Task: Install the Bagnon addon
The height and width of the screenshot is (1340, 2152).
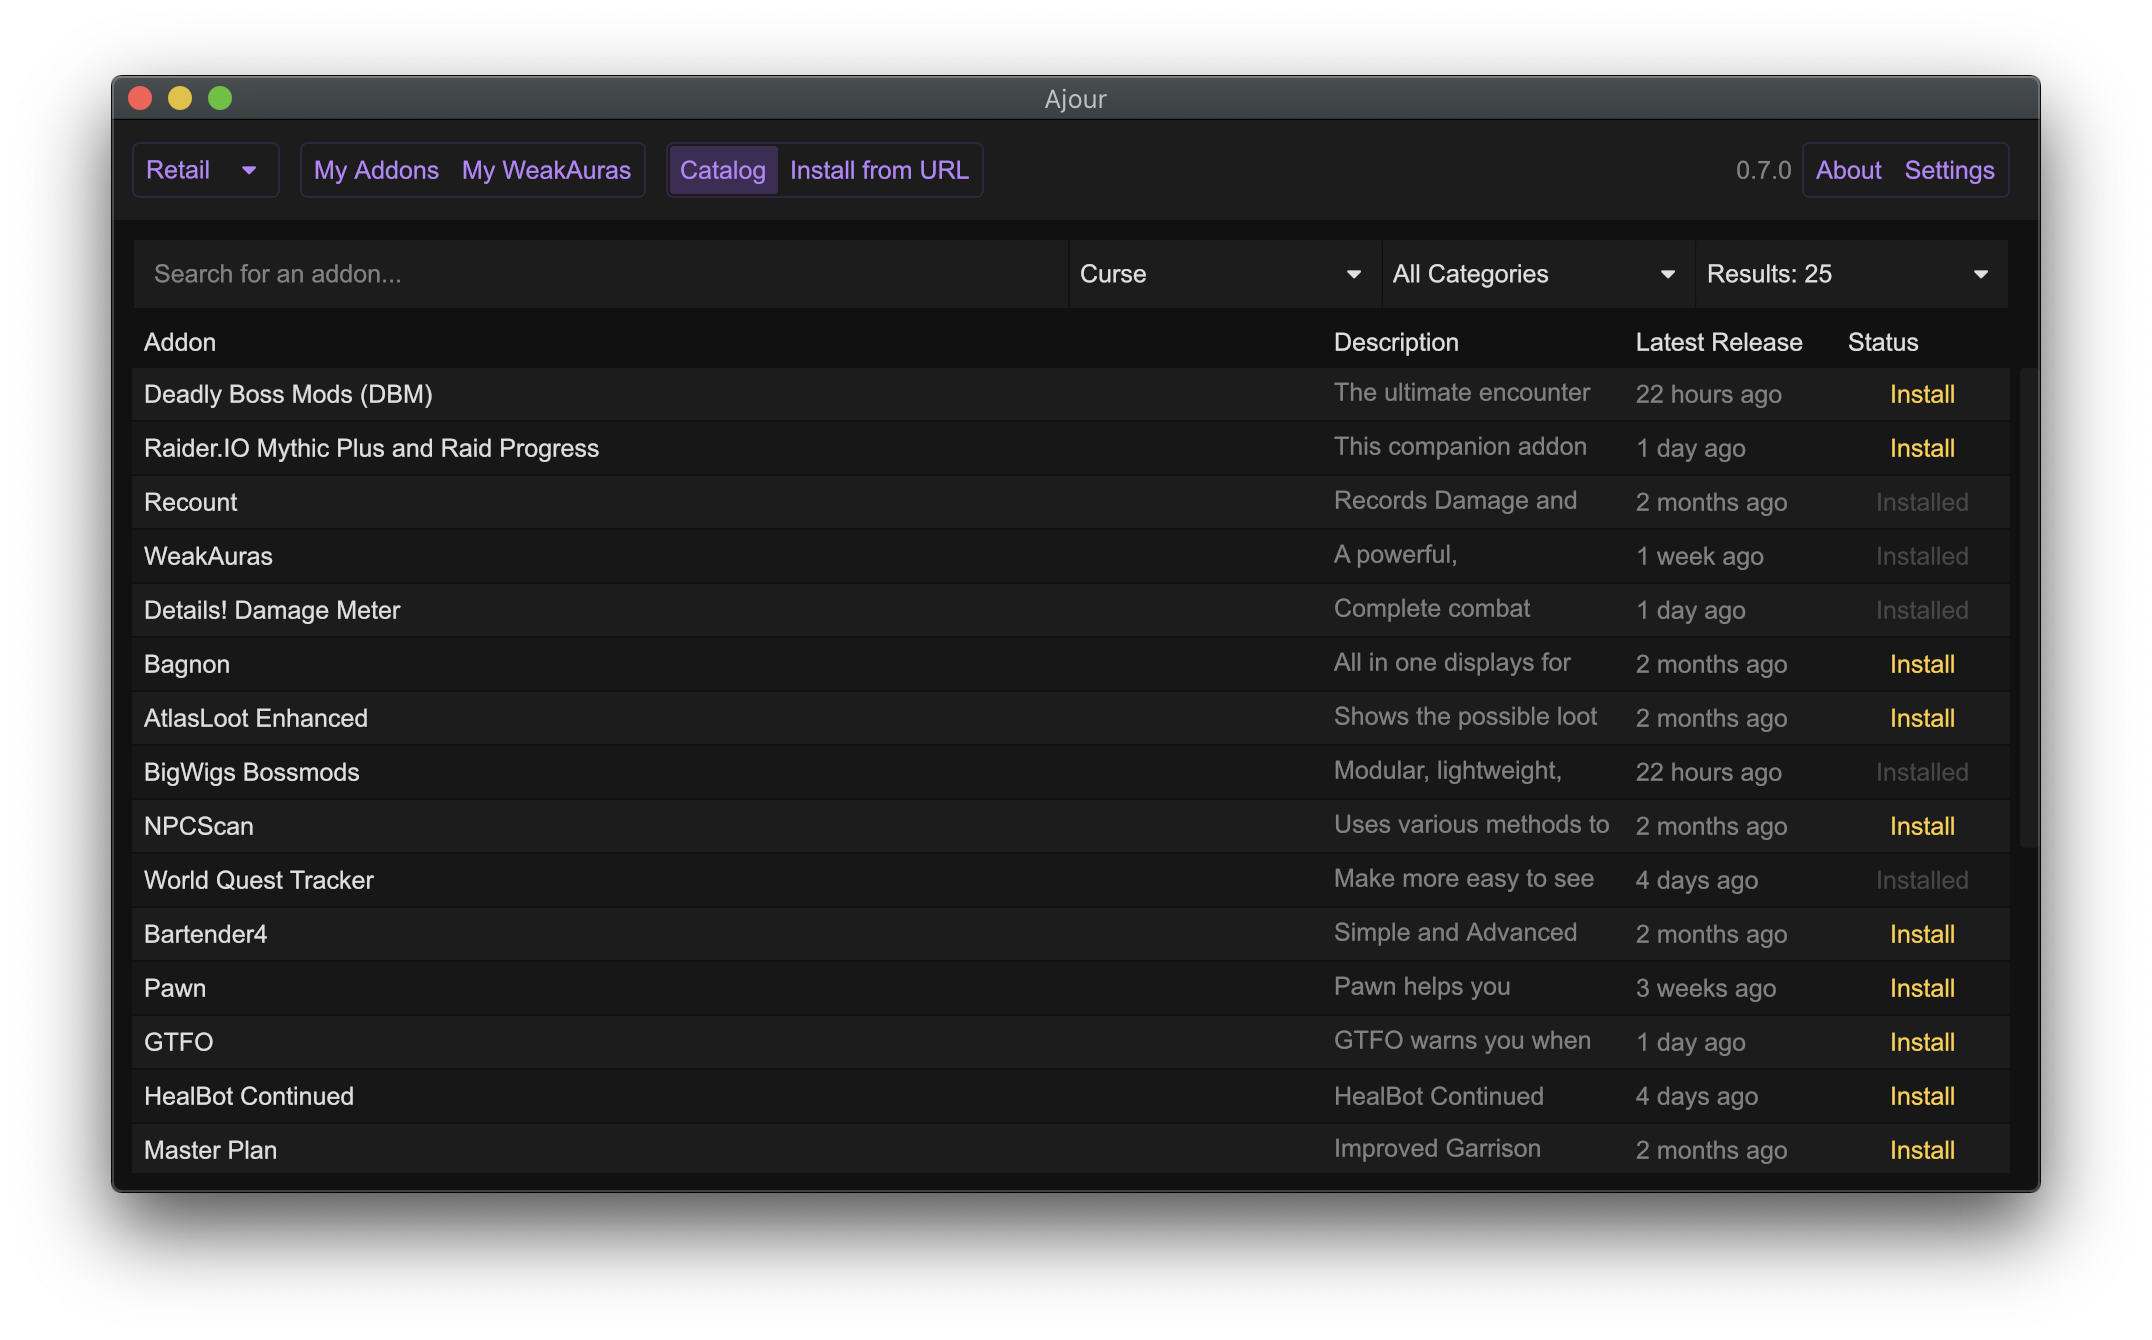Action: point(1921,664)
